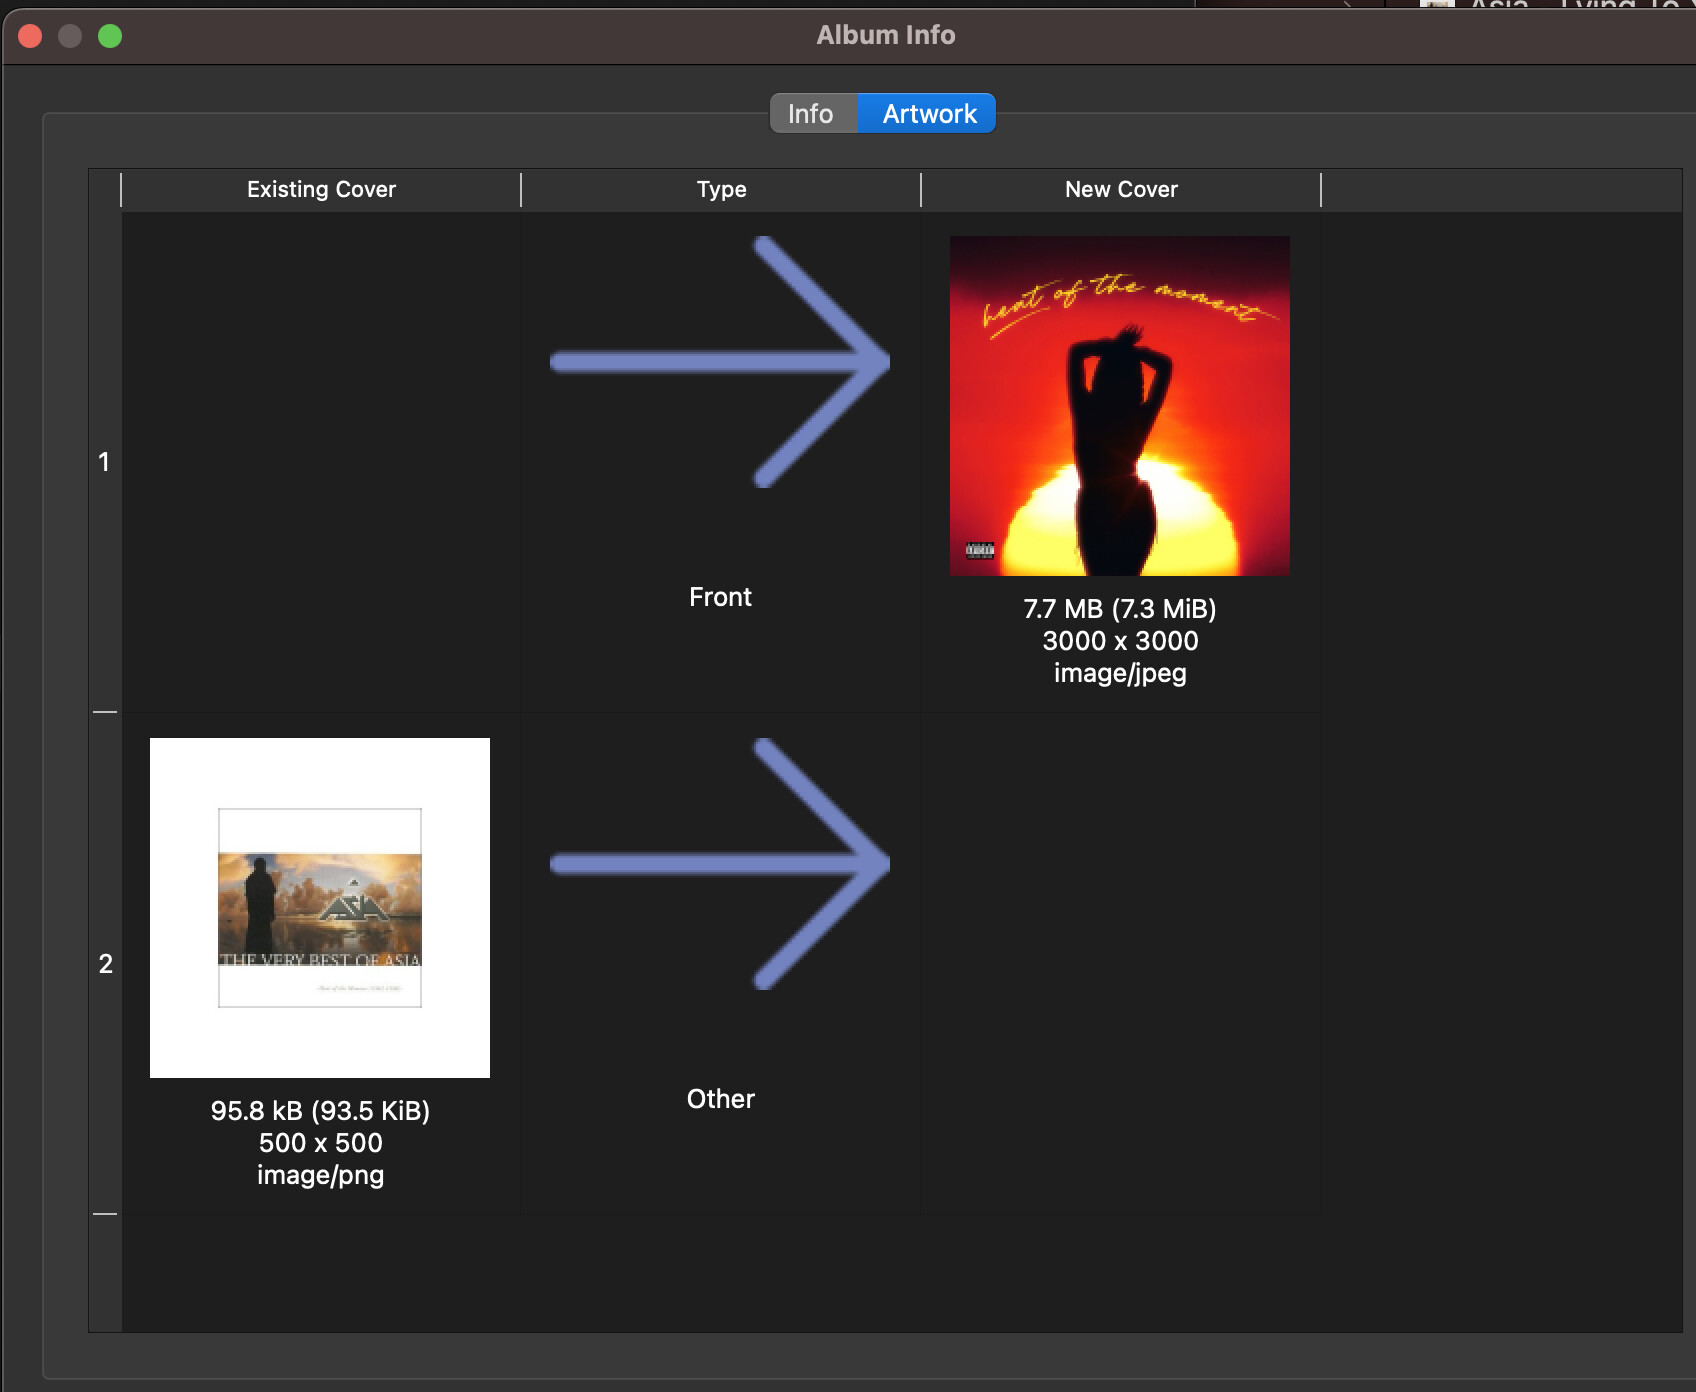Click the 7.7 MB (7.3 MiB) size text
The height and width of the screenshot is (1392, 1696).
pyautogui.click(x=1120, y=609)
